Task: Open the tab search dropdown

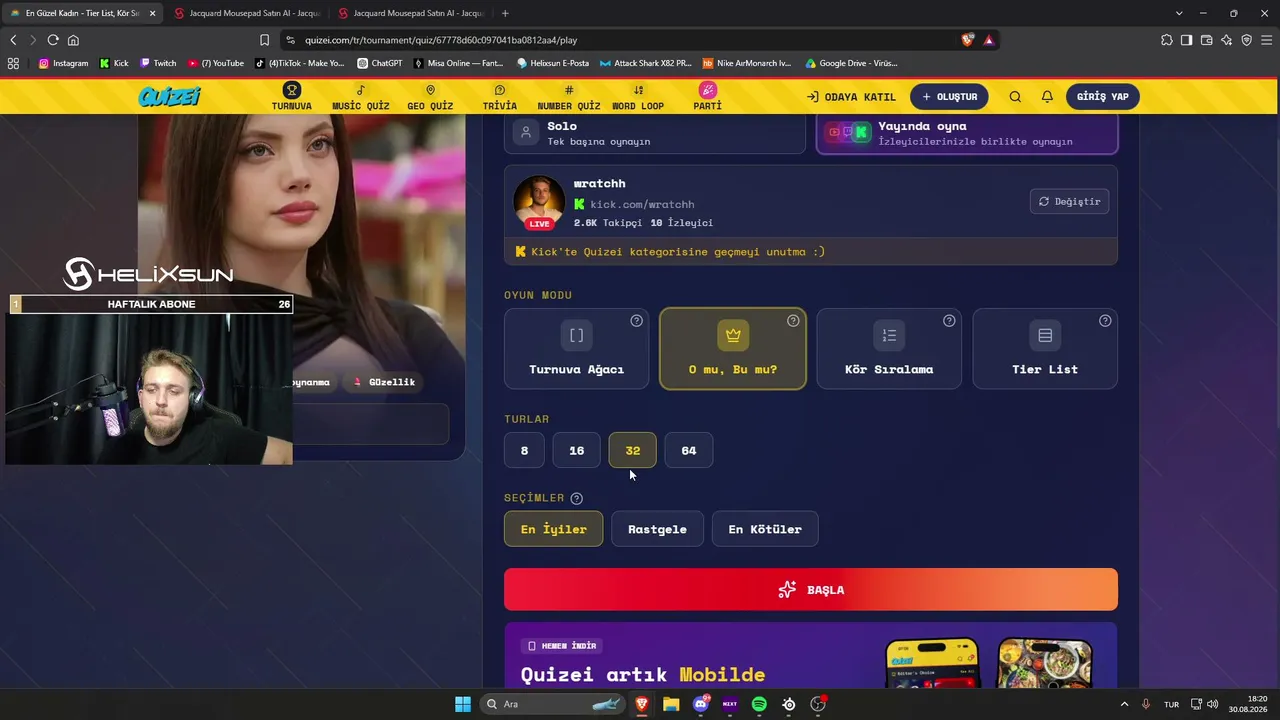Action: [x=1179, y=13]
